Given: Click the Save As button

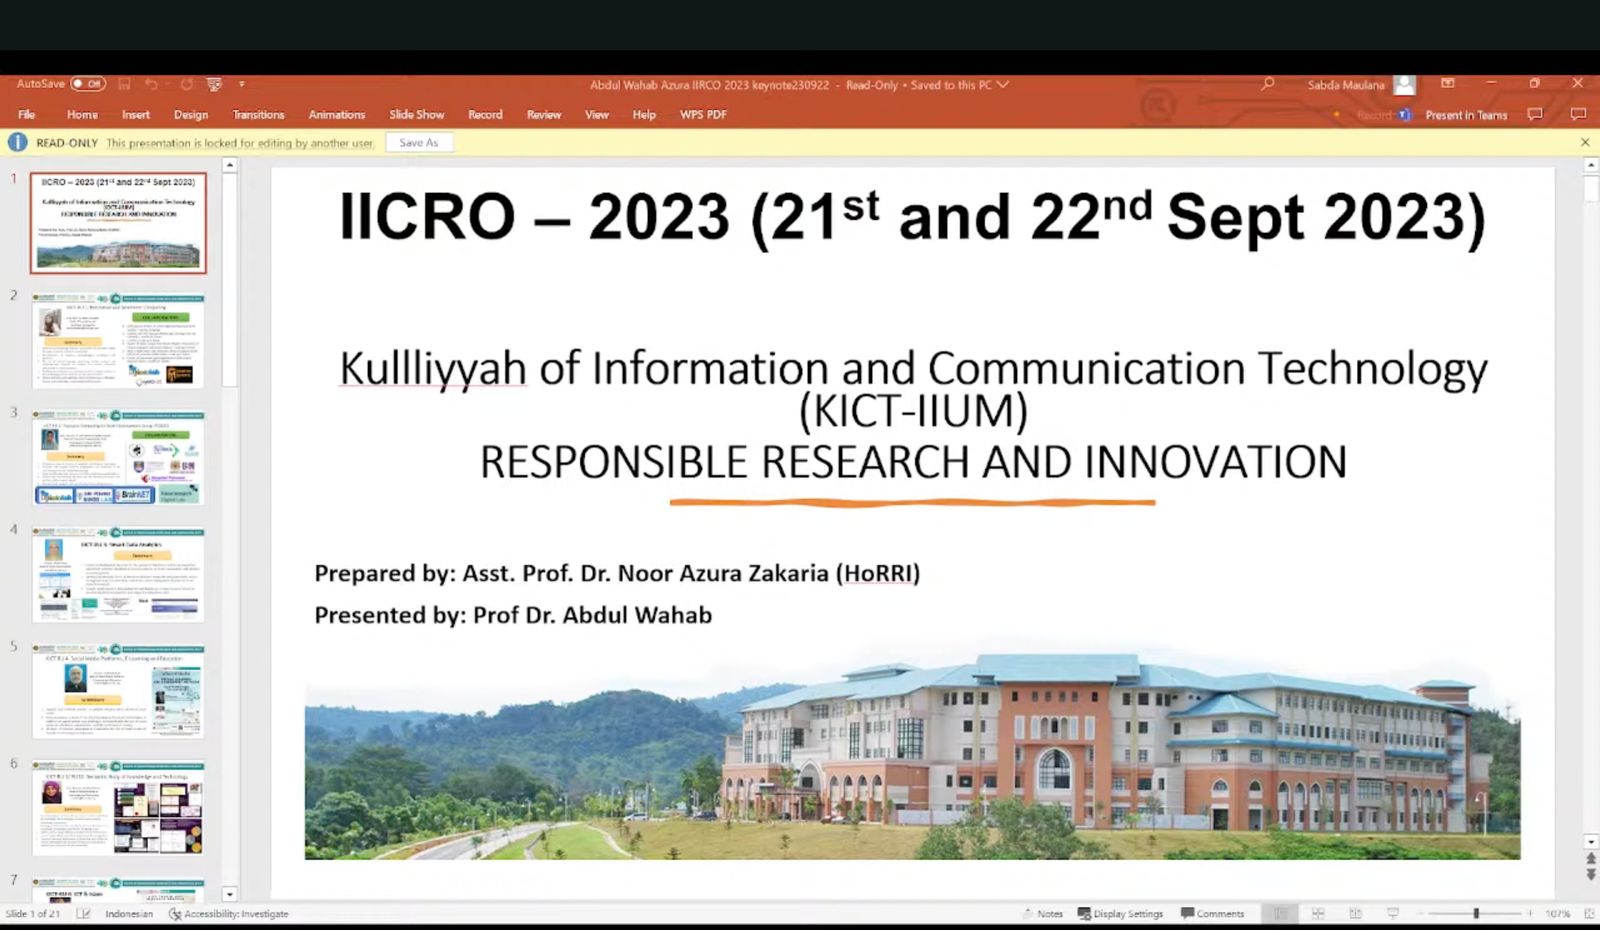Looking at the screenshot, I should pos(419,143).
